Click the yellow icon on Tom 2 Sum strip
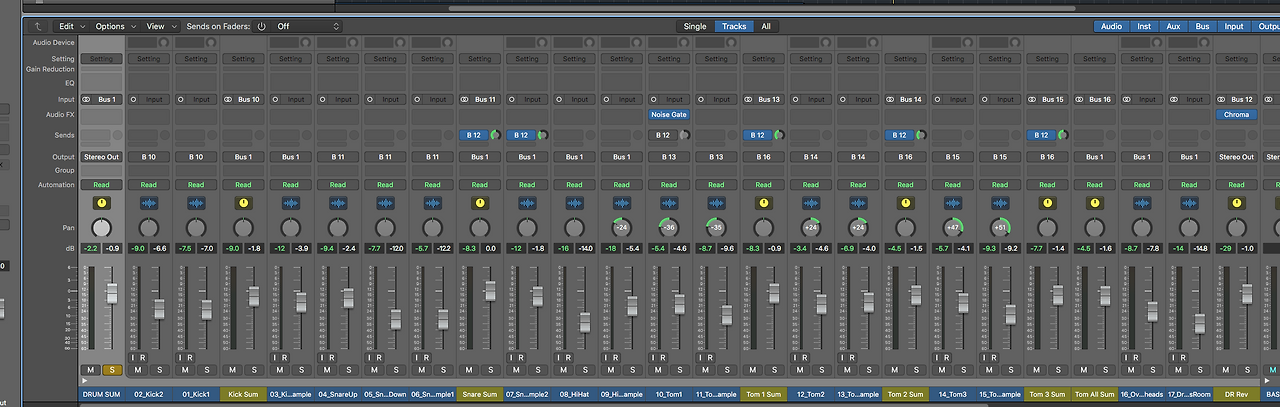The width and height of the screenshot is (1280, 407). click(x=906, y=203)
